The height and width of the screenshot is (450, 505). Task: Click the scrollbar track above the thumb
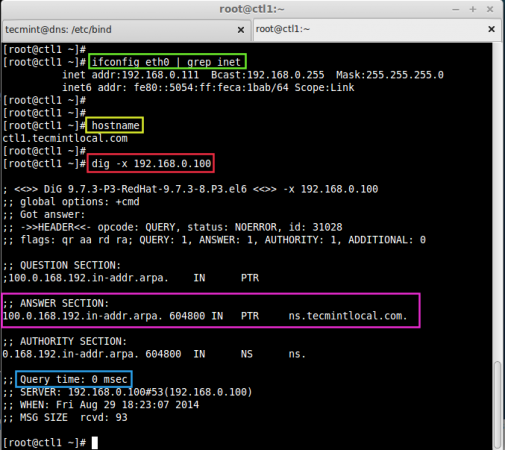tap(498, 200)
